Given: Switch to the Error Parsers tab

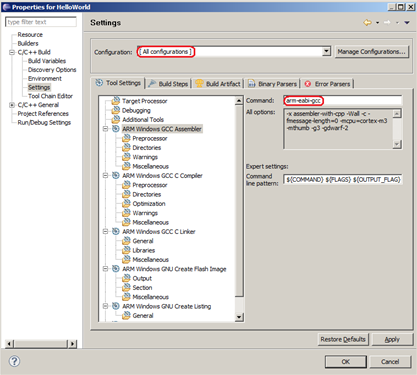Looking at the screenshot, I should point(328,84).
